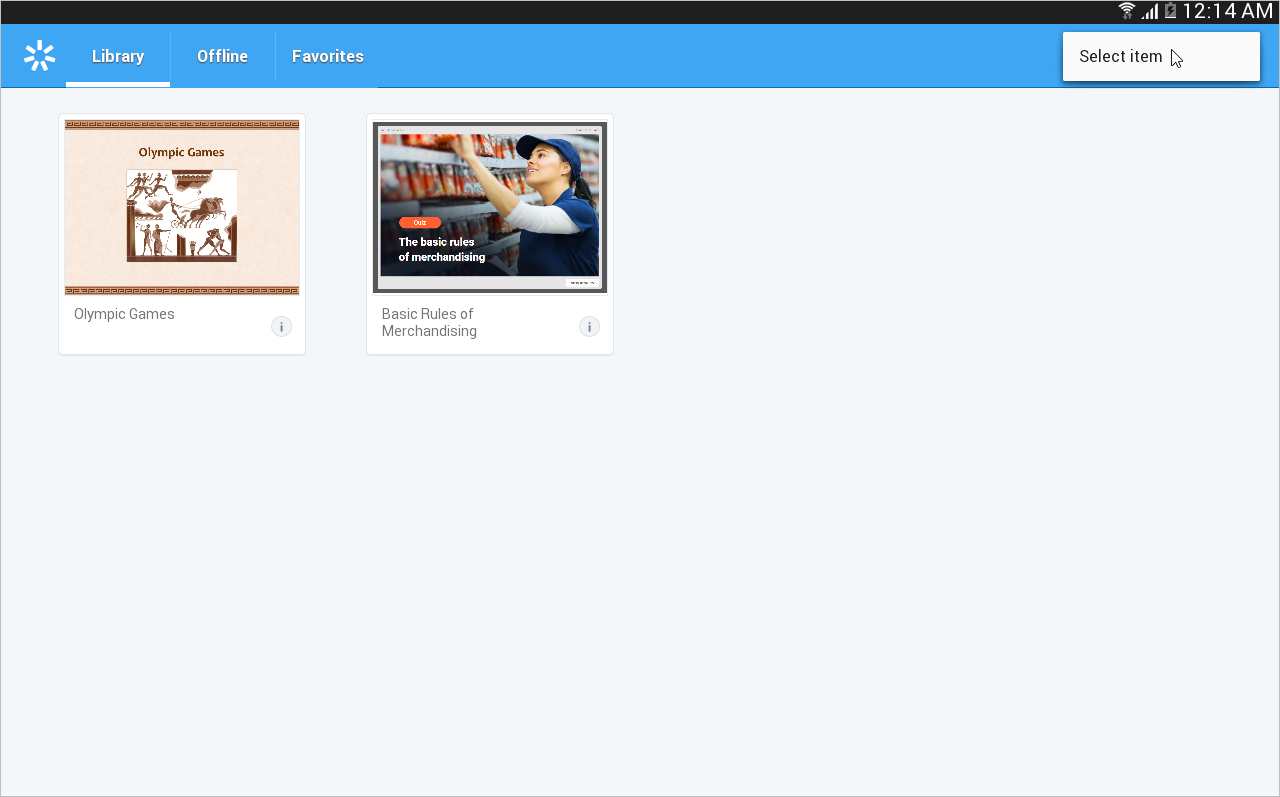Switch to the Library tab
Viewport: 1280px width, 797px height.
[x=118, y=56]
